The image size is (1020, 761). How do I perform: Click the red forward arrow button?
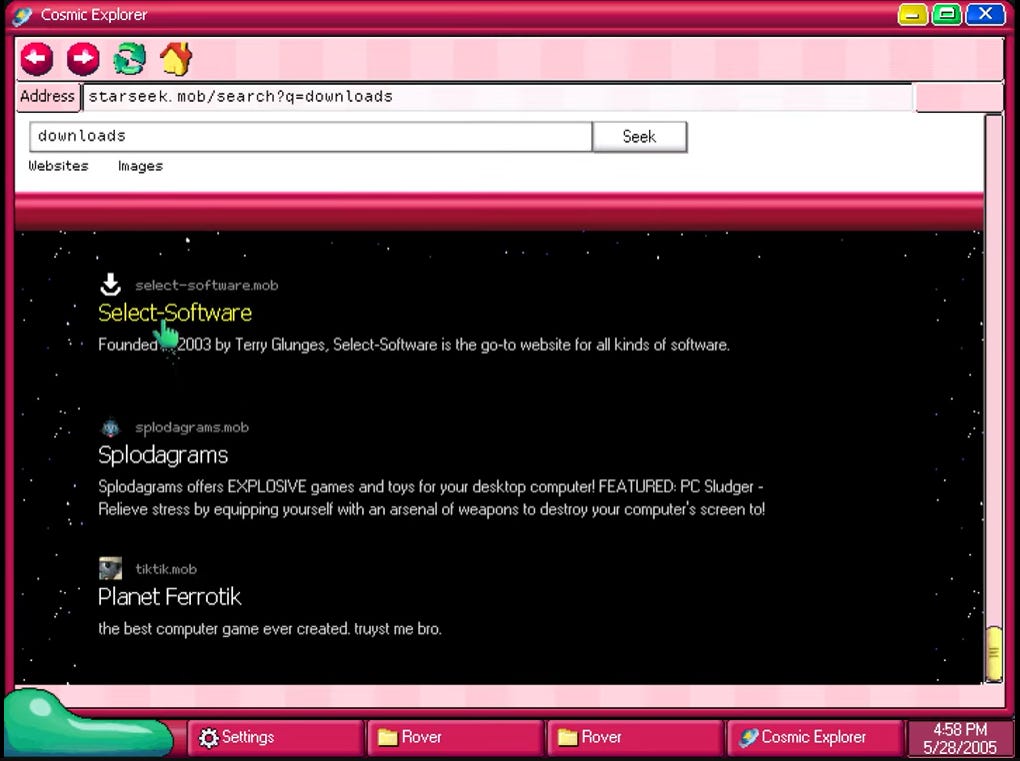pos(83,59)
